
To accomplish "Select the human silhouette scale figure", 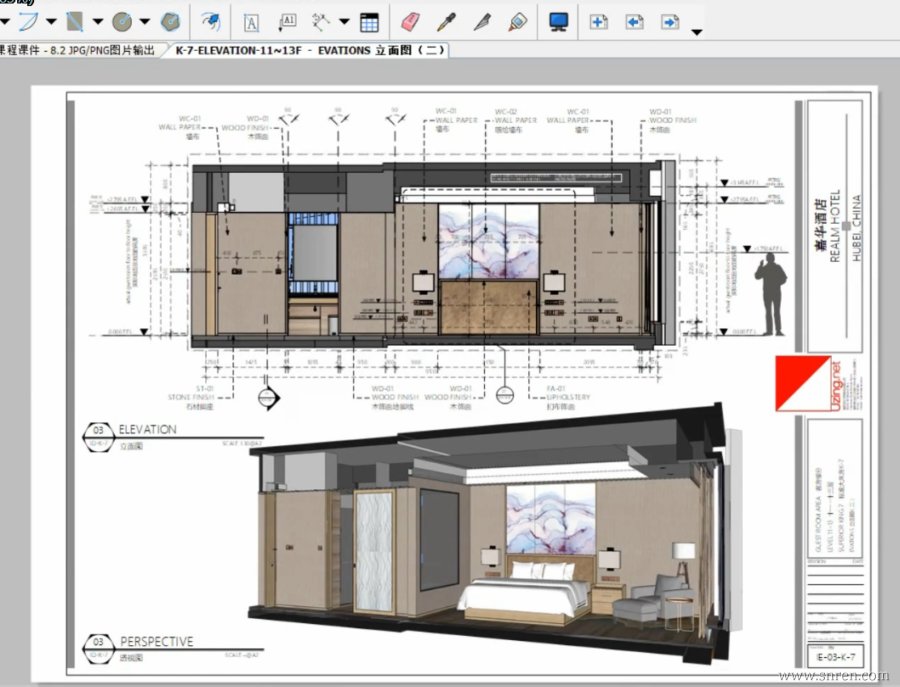I will (771, 294).
